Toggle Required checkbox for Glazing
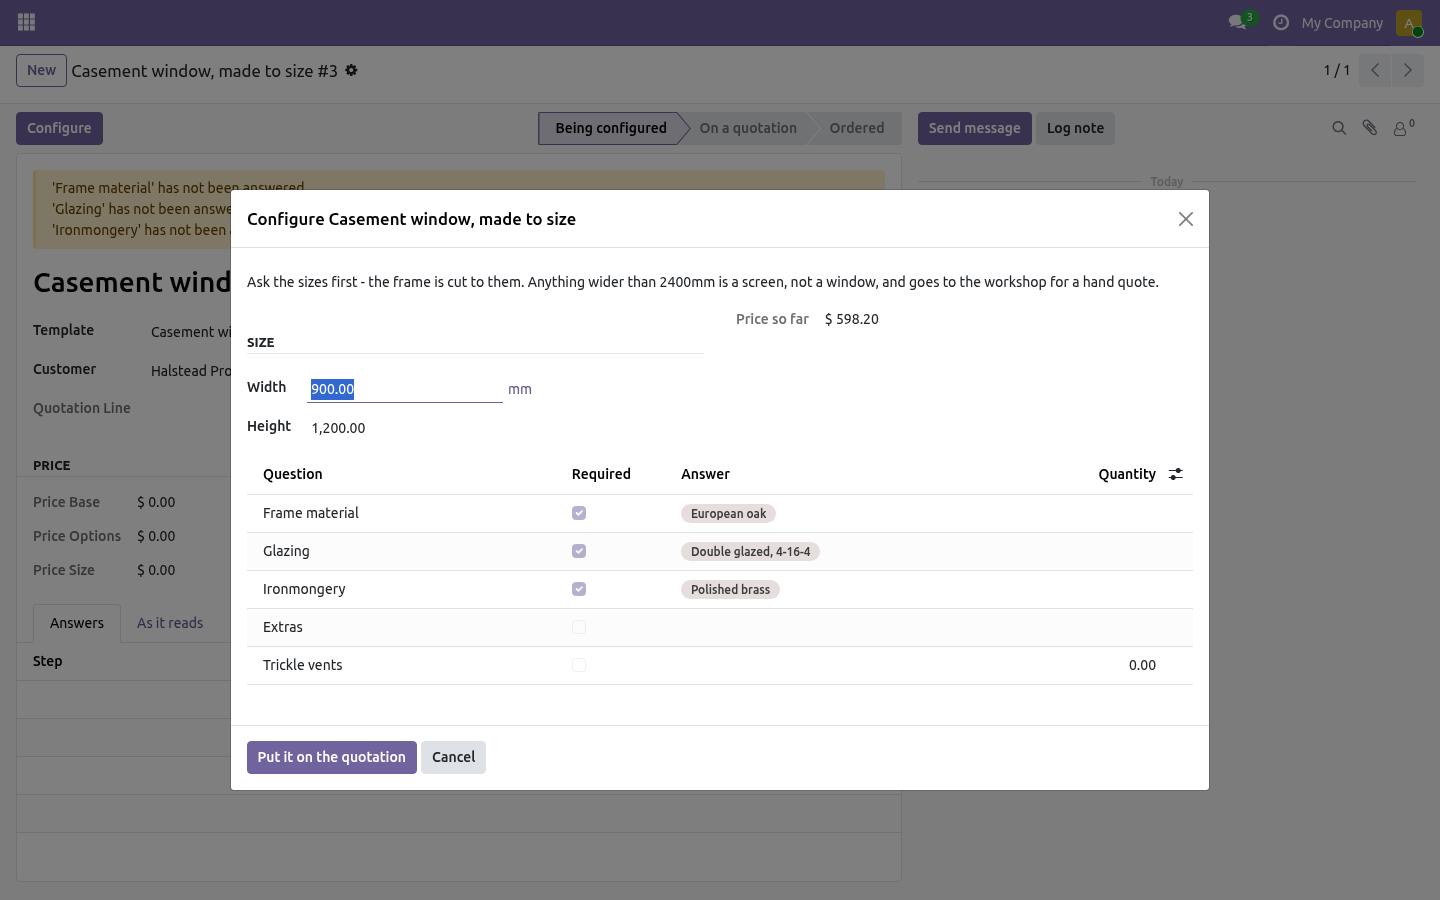Viewport: 1440px width, 900px height. (x=579, y=551)
